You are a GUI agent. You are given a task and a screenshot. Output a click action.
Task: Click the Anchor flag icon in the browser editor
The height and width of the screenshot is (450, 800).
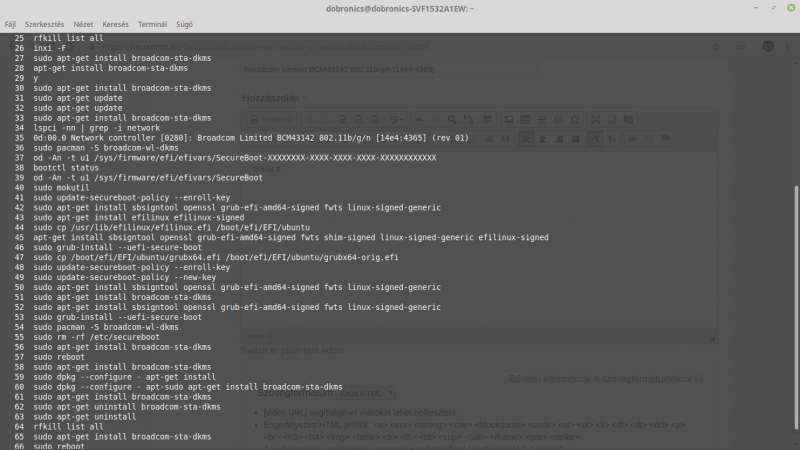pos(665,139)
